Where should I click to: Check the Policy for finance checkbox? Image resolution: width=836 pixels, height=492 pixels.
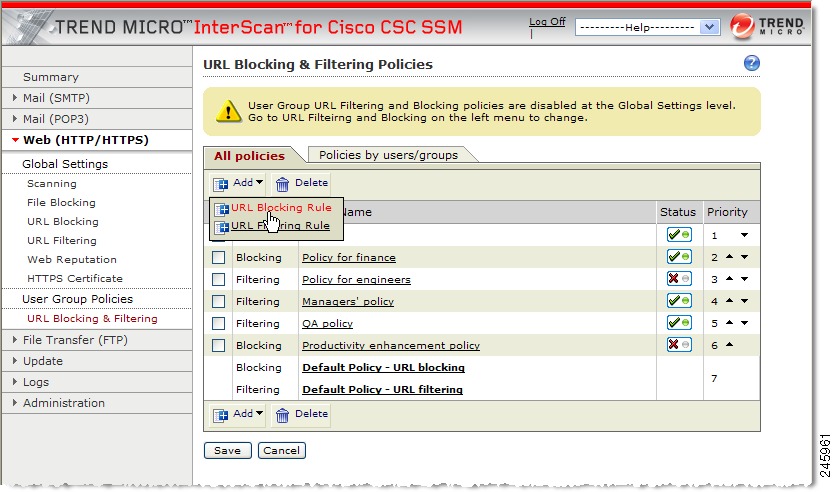coord(219,257)
